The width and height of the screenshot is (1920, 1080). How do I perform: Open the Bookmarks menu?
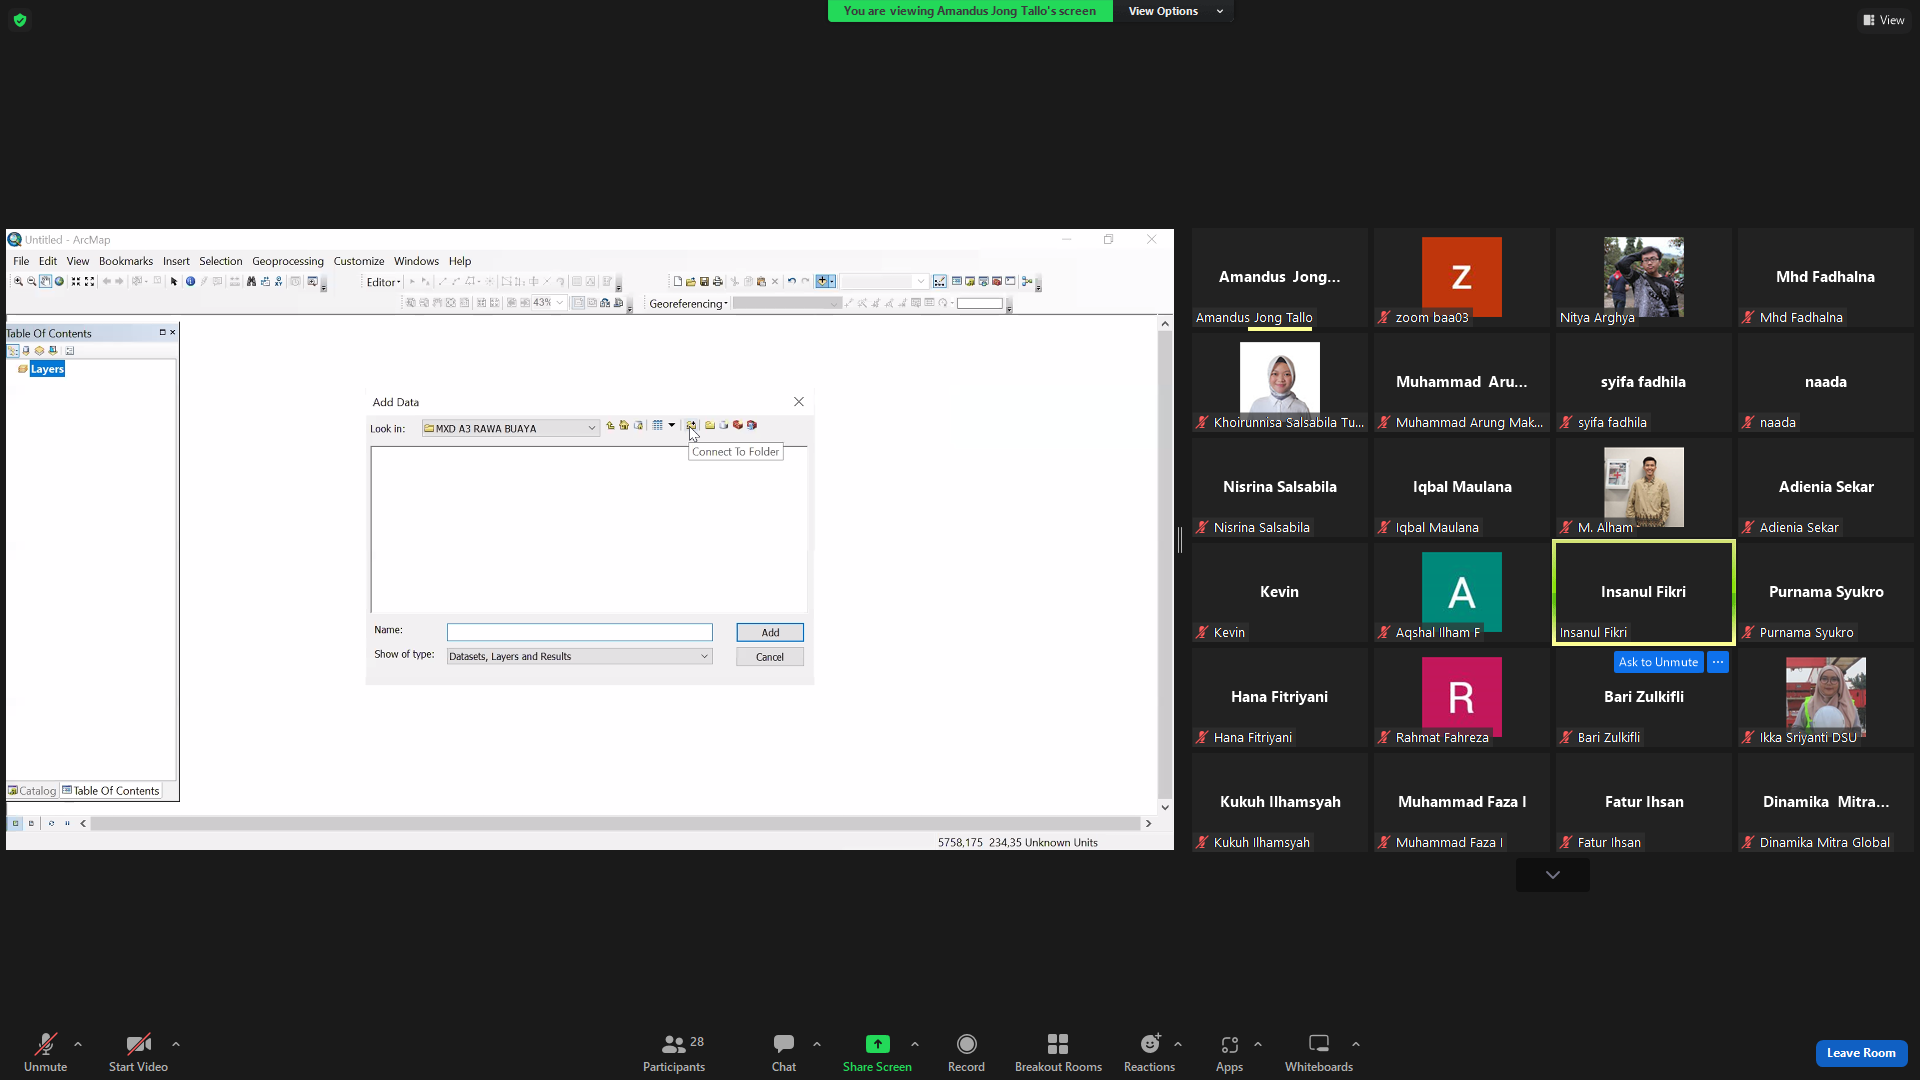click(x=126, y=261)
